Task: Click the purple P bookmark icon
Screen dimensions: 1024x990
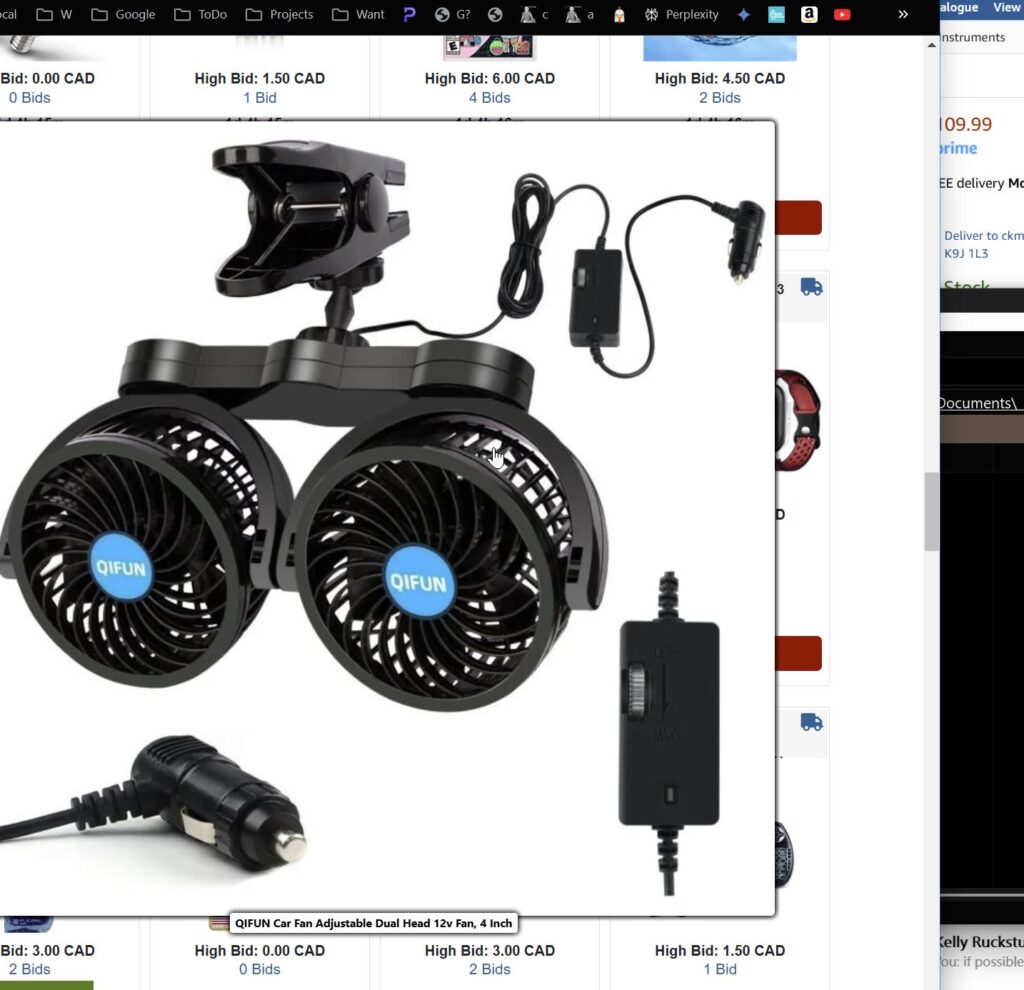Action: pos(409,15)
